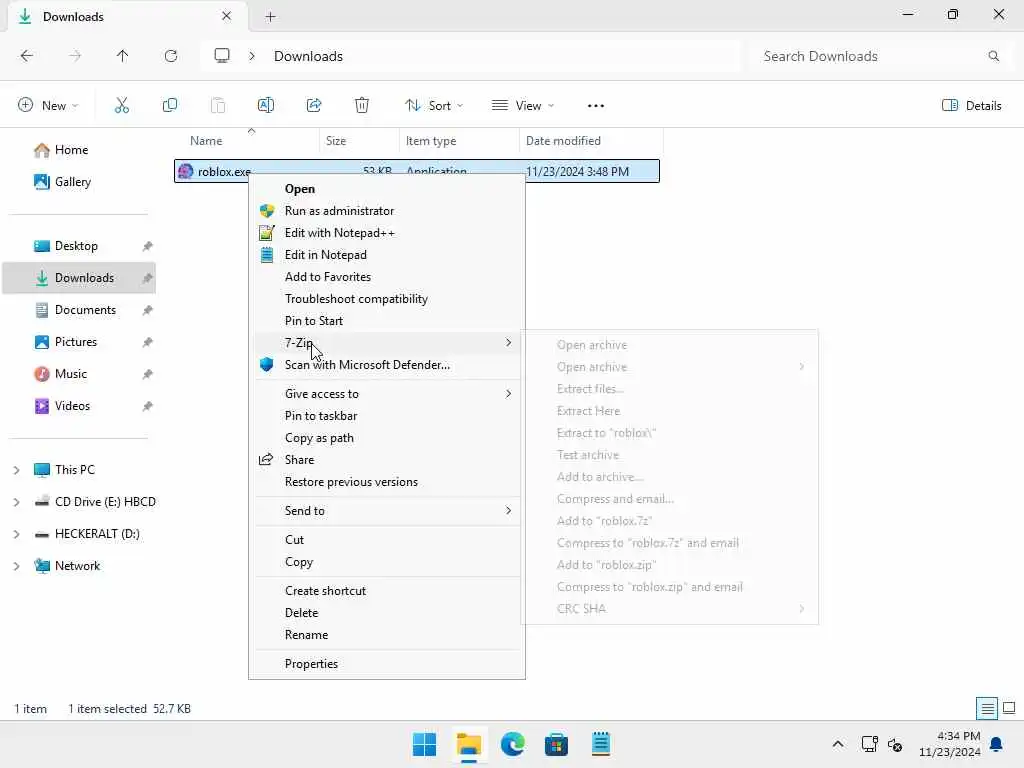Go back with the back arrow
1024x768 pixels.
[27, 56]
